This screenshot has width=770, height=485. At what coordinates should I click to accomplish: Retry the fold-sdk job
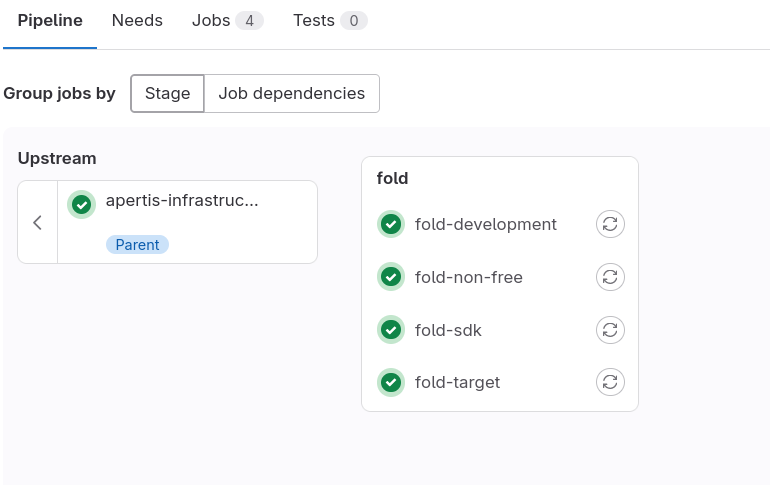click(x=610, y=330)
